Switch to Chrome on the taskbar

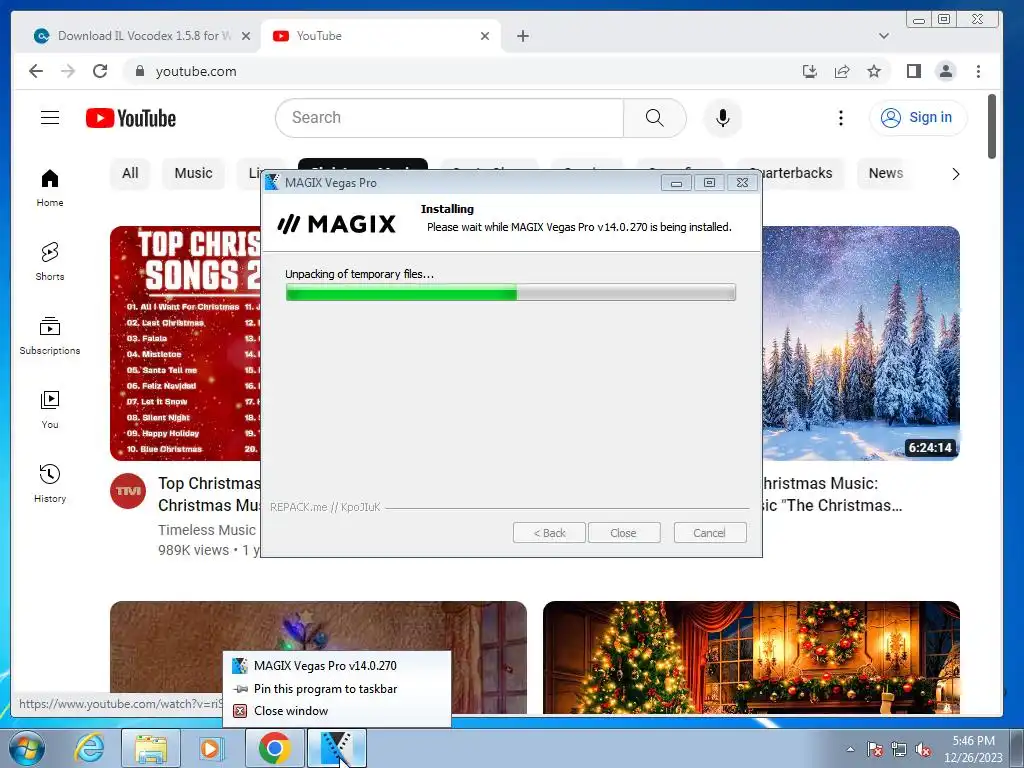[x=275, y=748]
